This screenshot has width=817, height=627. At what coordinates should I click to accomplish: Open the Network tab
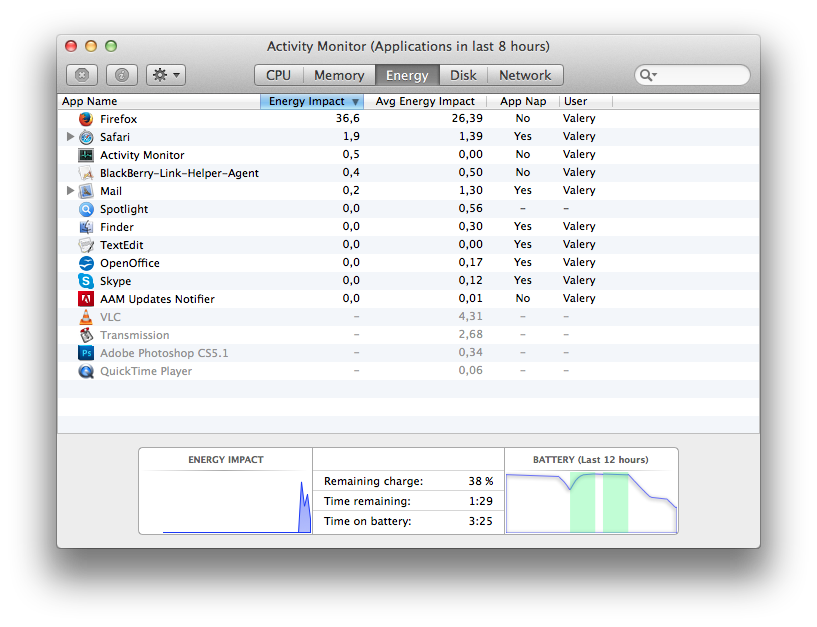525,75
